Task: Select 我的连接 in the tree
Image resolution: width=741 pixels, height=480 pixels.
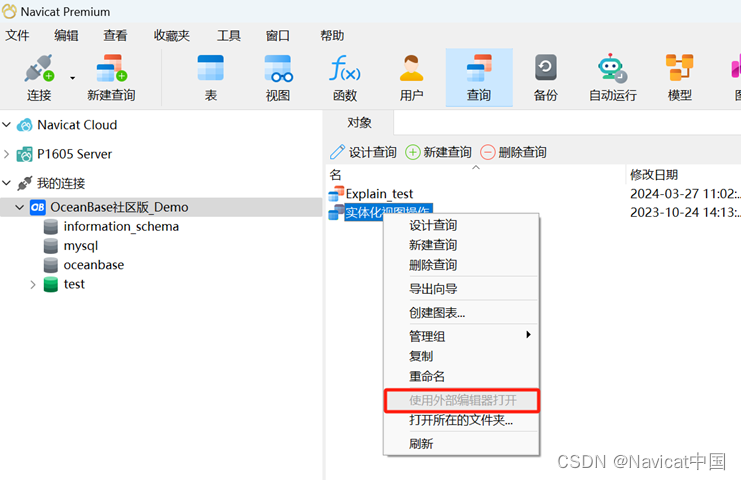Action: (61, 183)
